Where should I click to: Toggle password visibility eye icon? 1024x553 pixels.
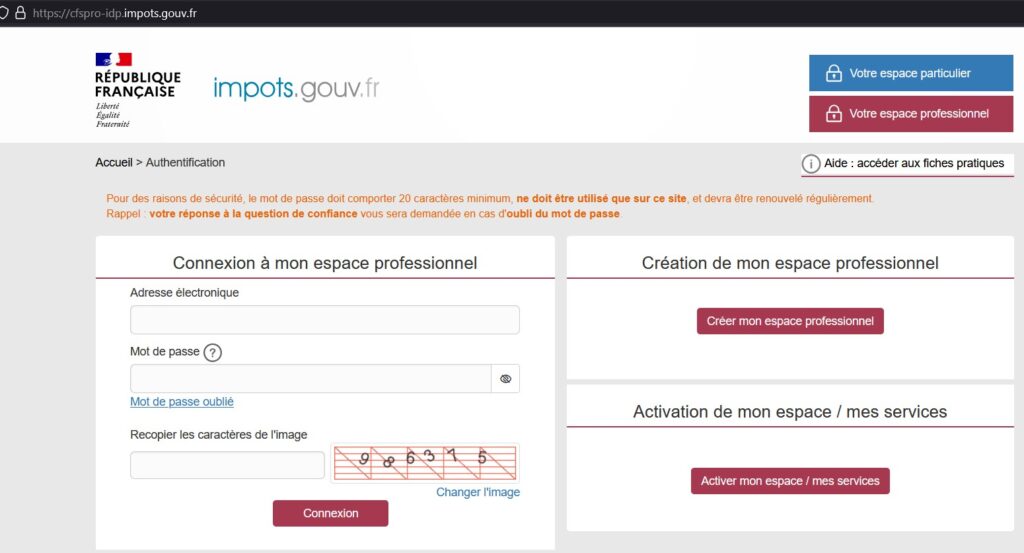pyautogui.click(x=505, y=379)
